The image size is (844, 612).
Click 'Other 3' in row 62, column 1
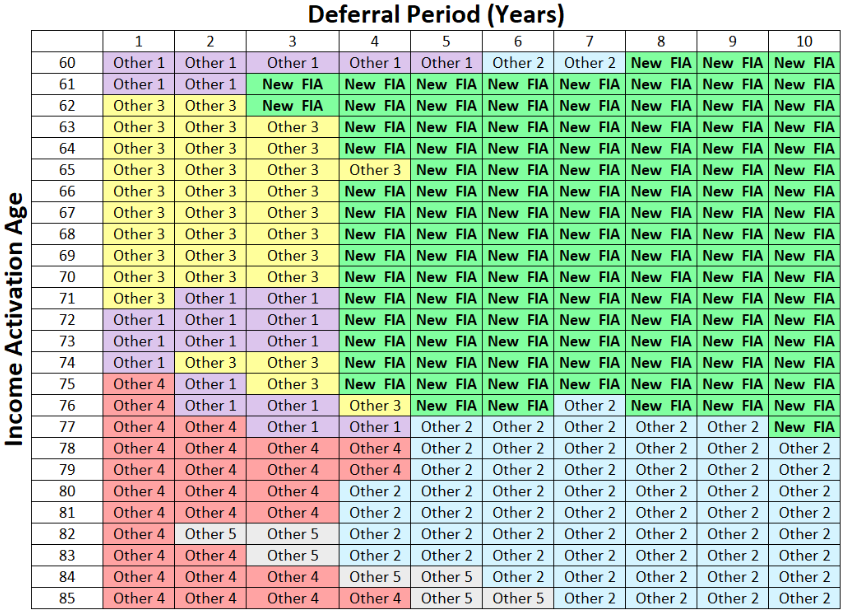(x=139, y=106)
